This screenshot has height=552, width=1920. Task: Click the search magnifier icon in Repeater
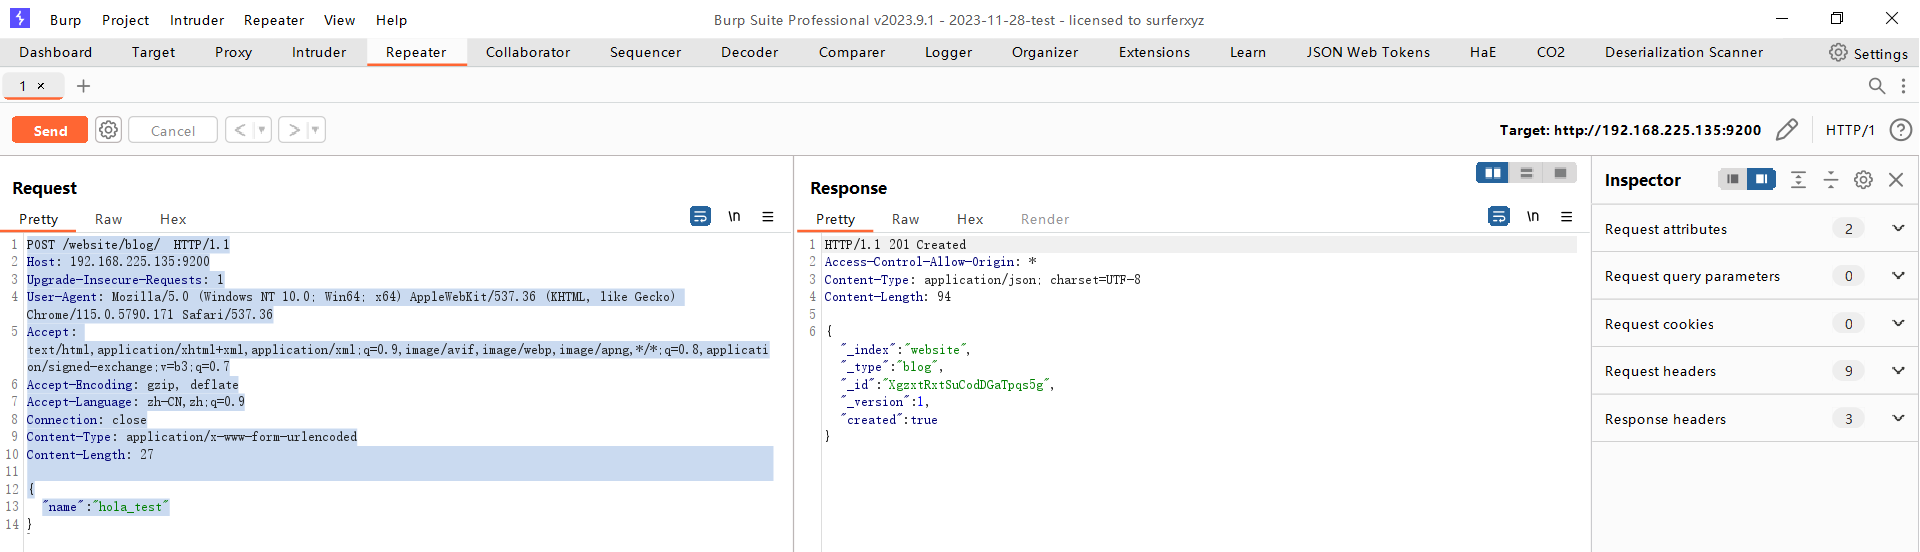click(x=1876, y=86)
